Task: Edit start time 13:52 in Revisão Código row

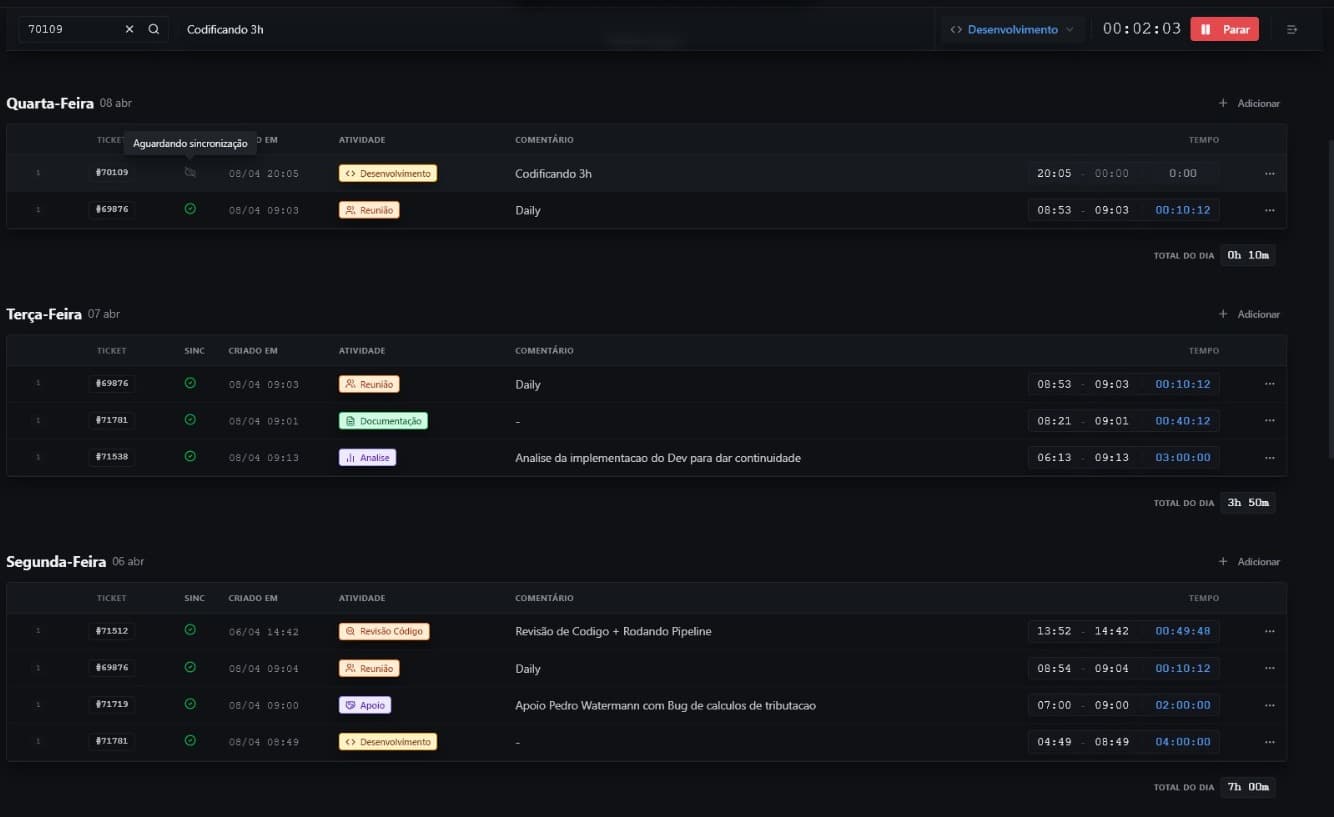Action: (x=1054, y=632)
